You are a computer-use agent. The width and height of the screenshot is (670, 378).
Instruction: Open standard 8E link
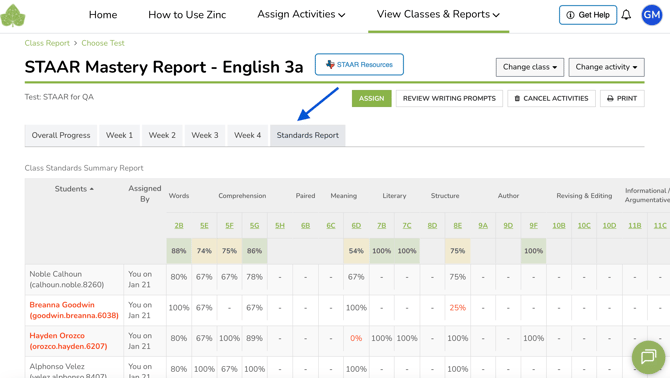(x=458, y=226)
